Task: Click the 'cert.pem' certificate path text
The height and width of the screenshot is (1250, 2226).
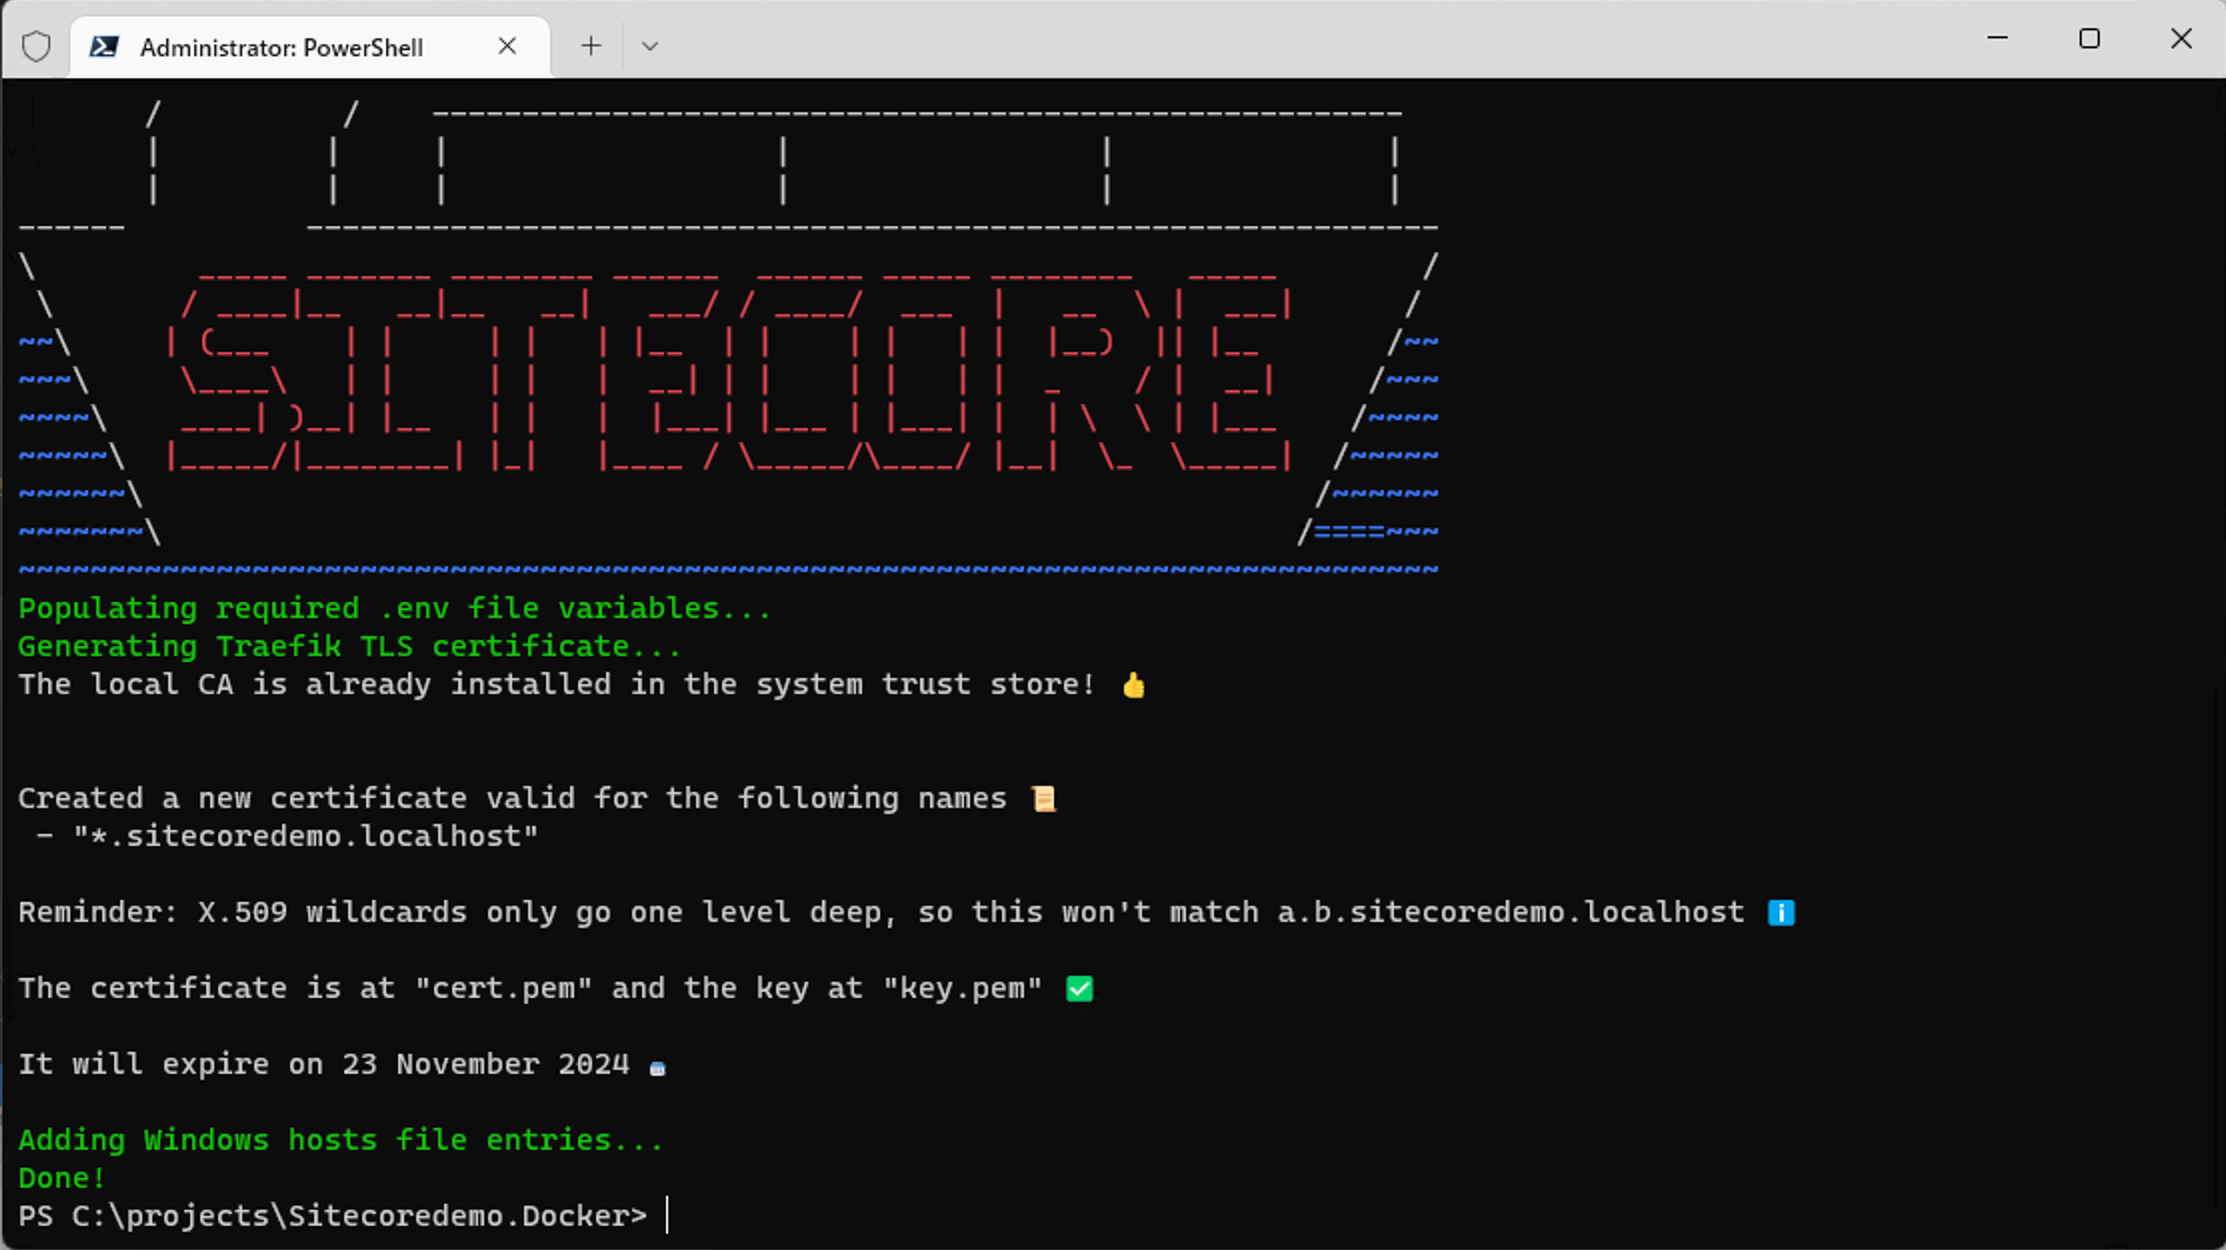Action: click(504, 989)
